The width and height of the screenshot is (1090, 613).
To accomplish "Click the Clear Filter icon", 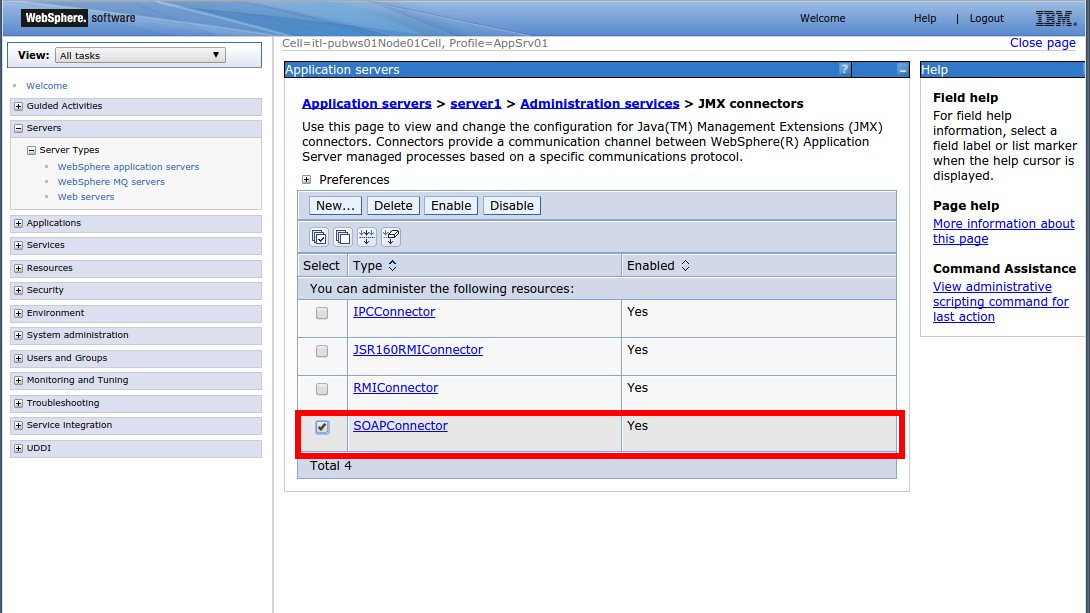I will [391, 237].
